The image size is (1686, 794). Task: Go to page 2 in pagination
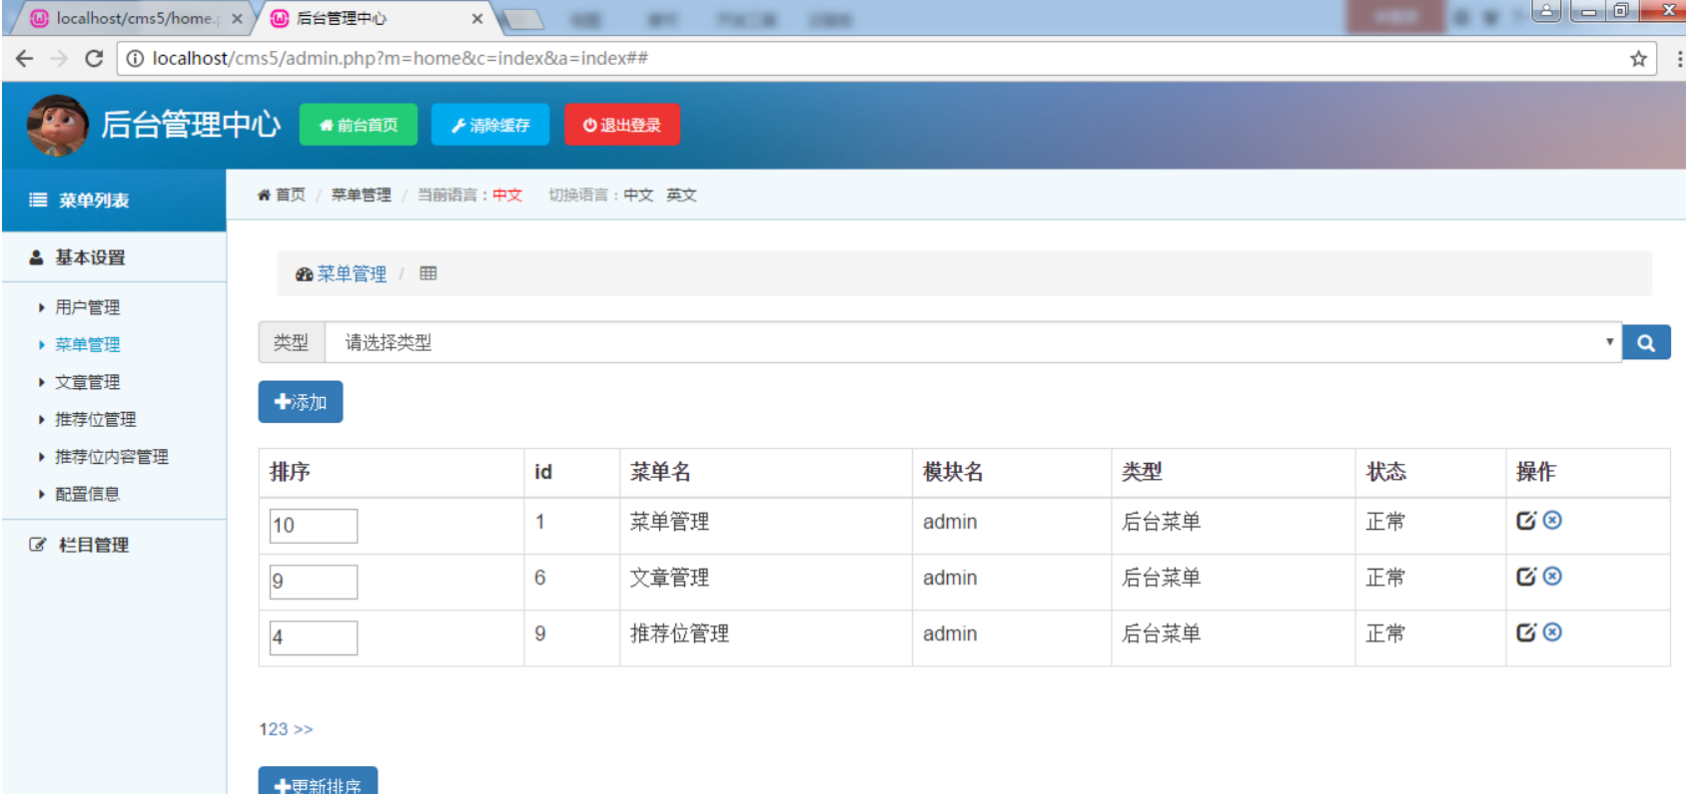273,729
